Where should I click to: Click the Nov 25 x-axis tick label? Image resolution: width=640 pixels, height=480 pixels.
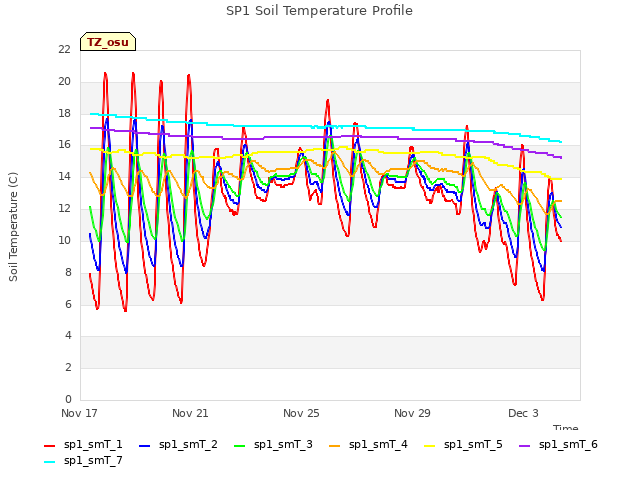coord(301,413)
